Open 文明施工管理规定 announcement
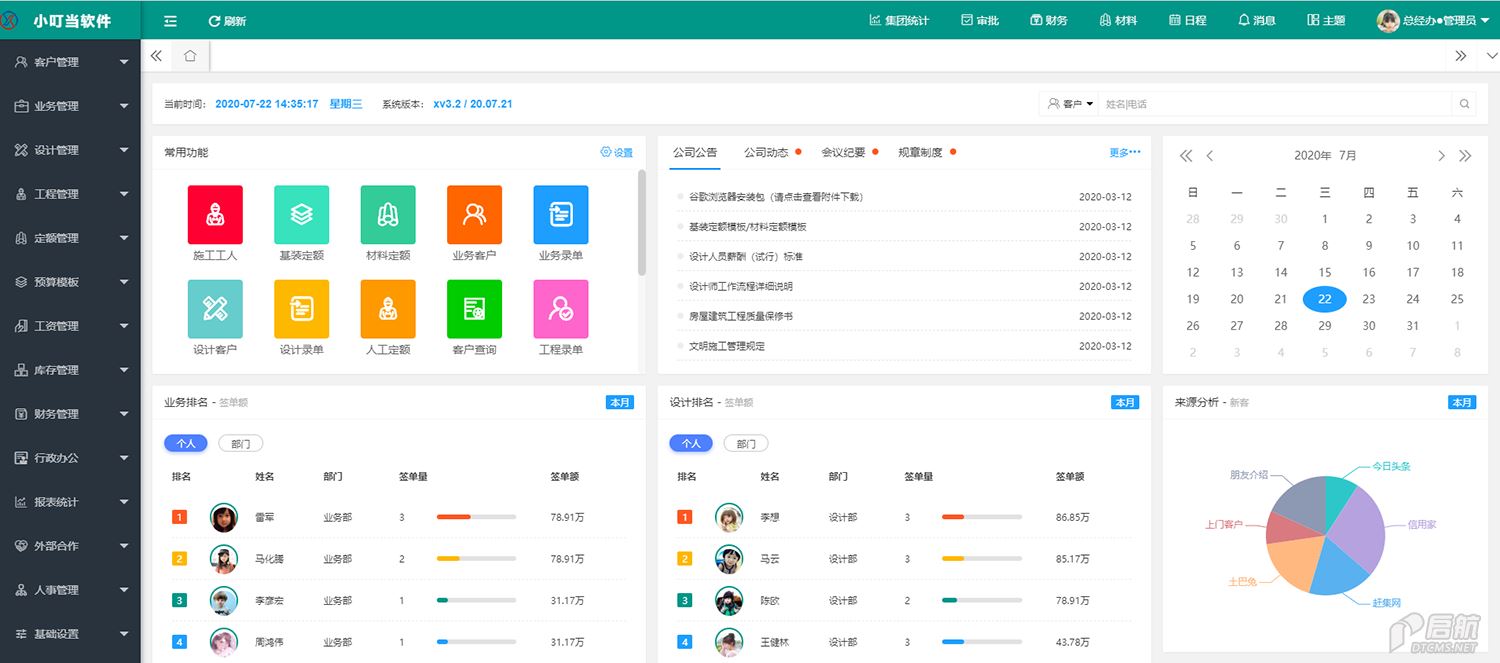Viewport: 1500px width, 663px height. pyautogui.click(x=727, y=347)
